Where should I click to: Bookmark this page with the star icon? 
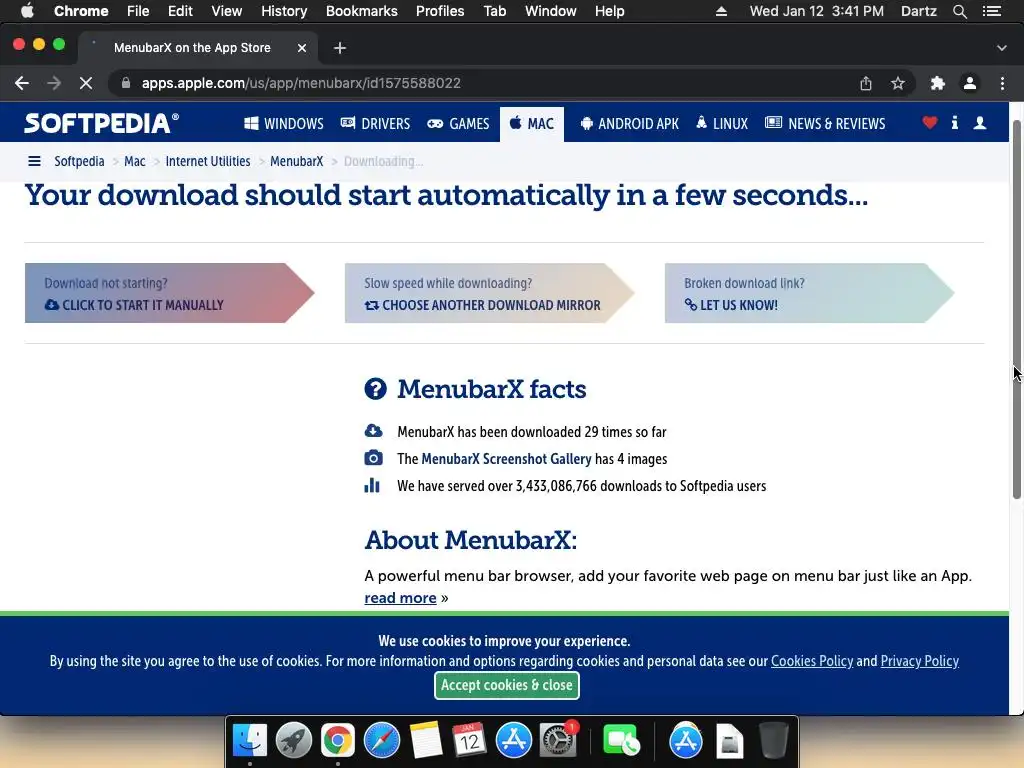[898, 83]
